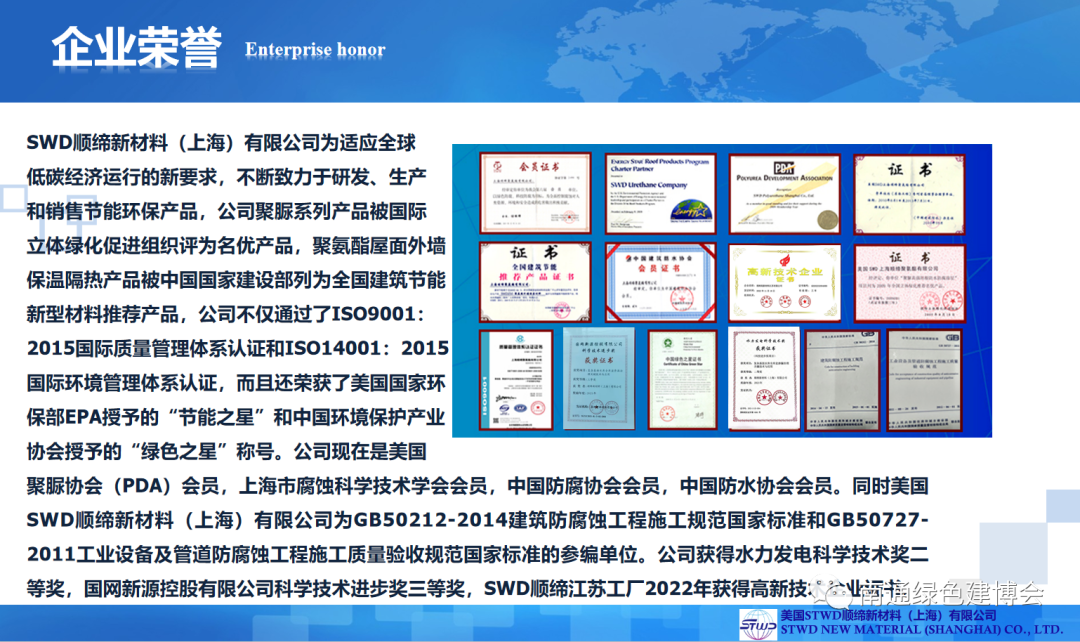The width and height of the screenshot is (1080, 642).
Task: Click the line containing GB50212-2014建筑防腐蚀工程施工规范
Action: [x=477, y=520]
